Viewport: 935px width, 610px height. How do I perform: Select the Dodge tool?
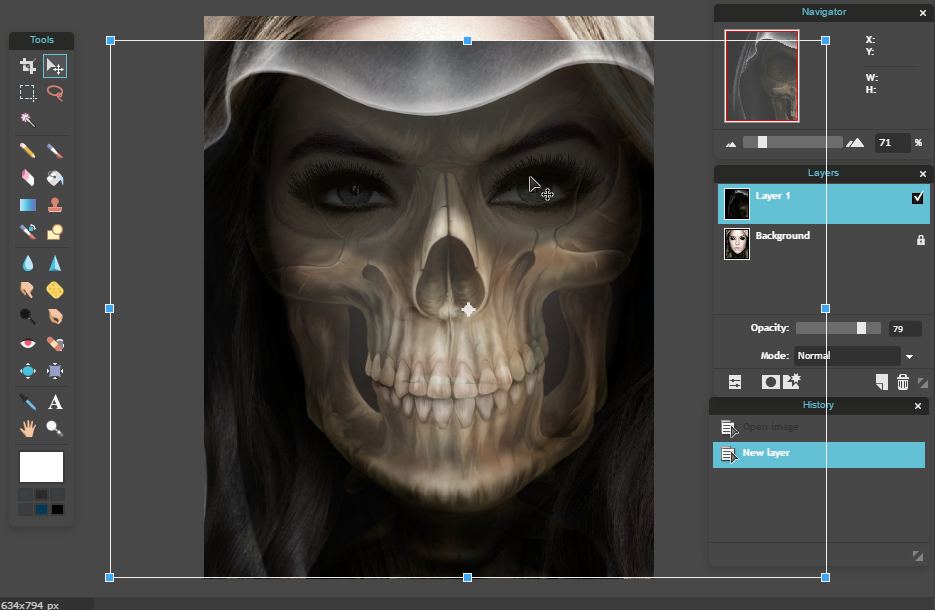[27, 316]
